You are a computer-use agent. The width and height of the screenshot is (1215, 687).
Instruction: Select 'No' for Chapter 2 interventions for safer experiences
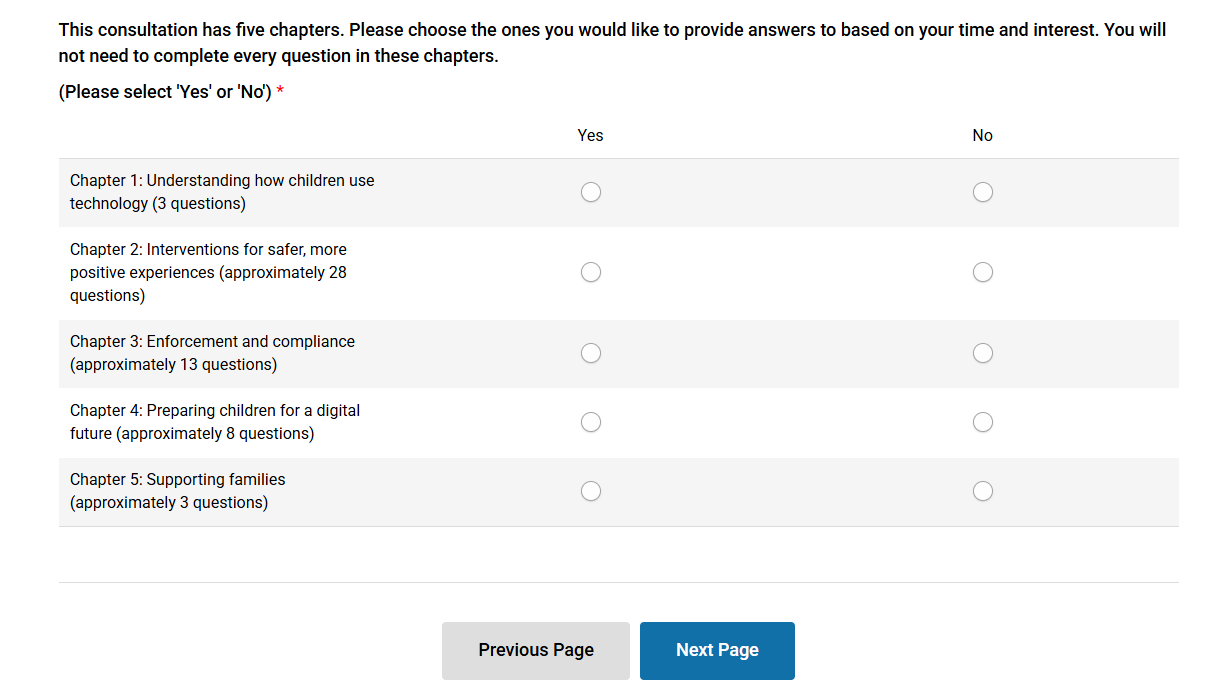tap(983, 271)
